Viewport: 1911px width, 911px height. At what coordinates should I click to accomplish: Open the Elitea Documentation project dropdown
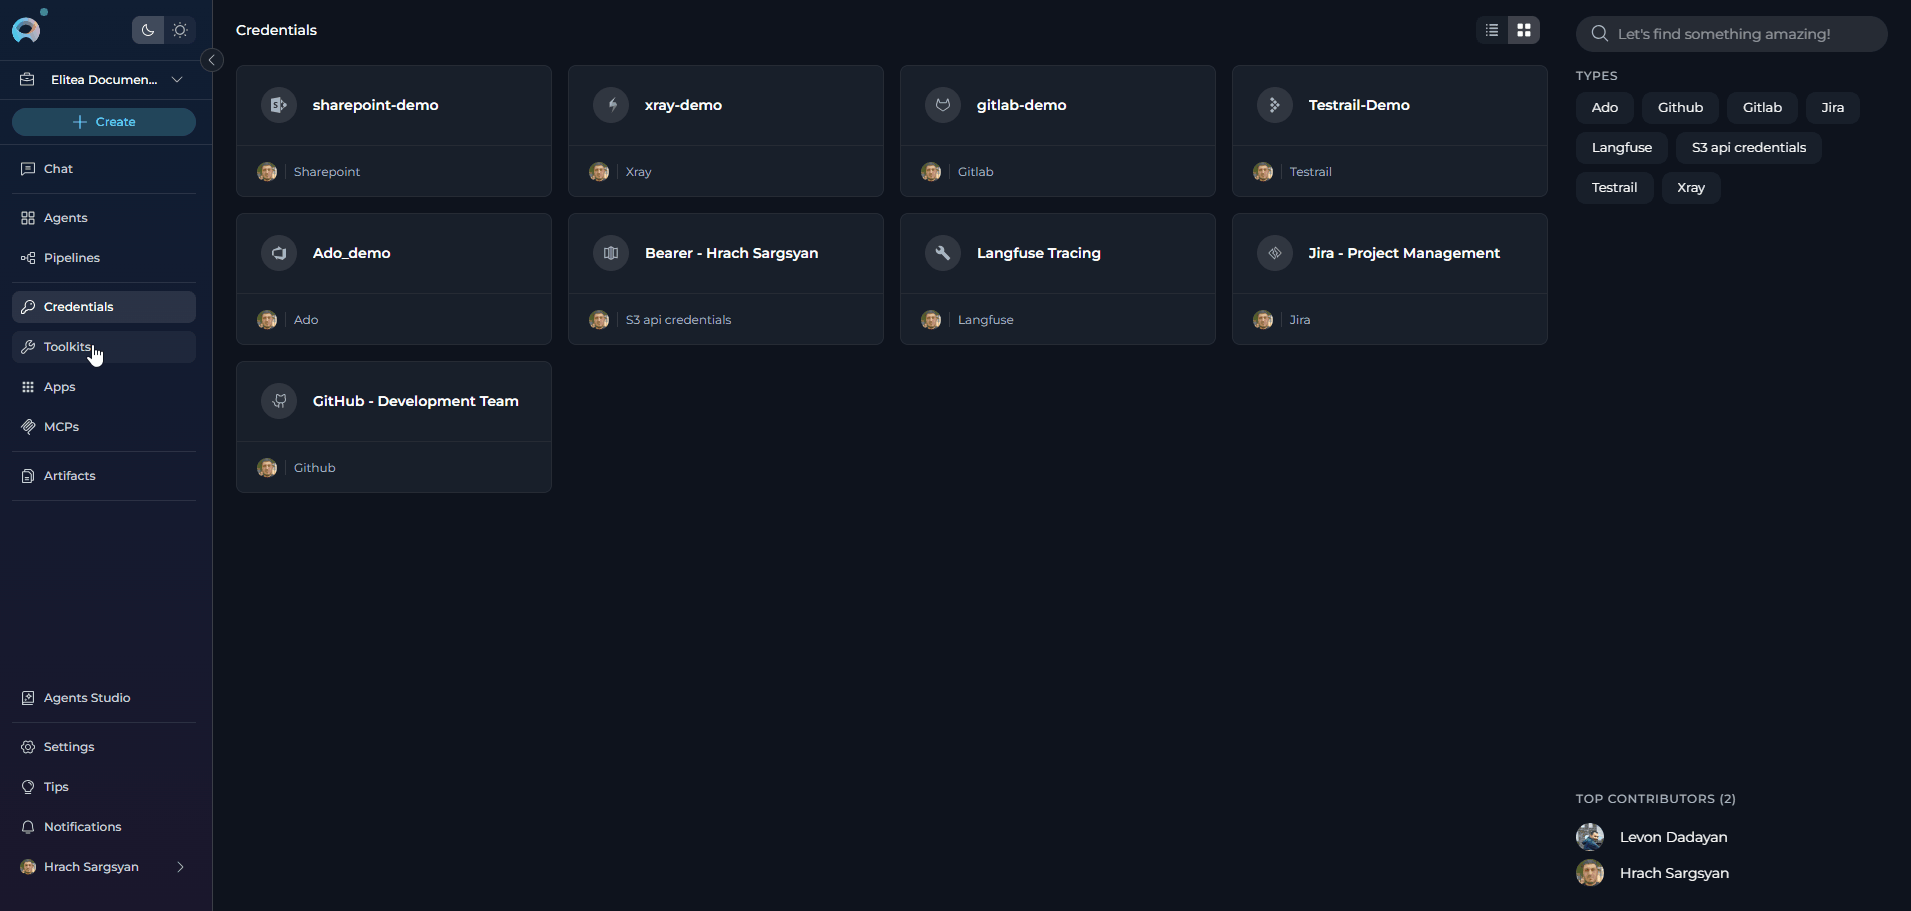pyautogui.click(x=104, y=79)
